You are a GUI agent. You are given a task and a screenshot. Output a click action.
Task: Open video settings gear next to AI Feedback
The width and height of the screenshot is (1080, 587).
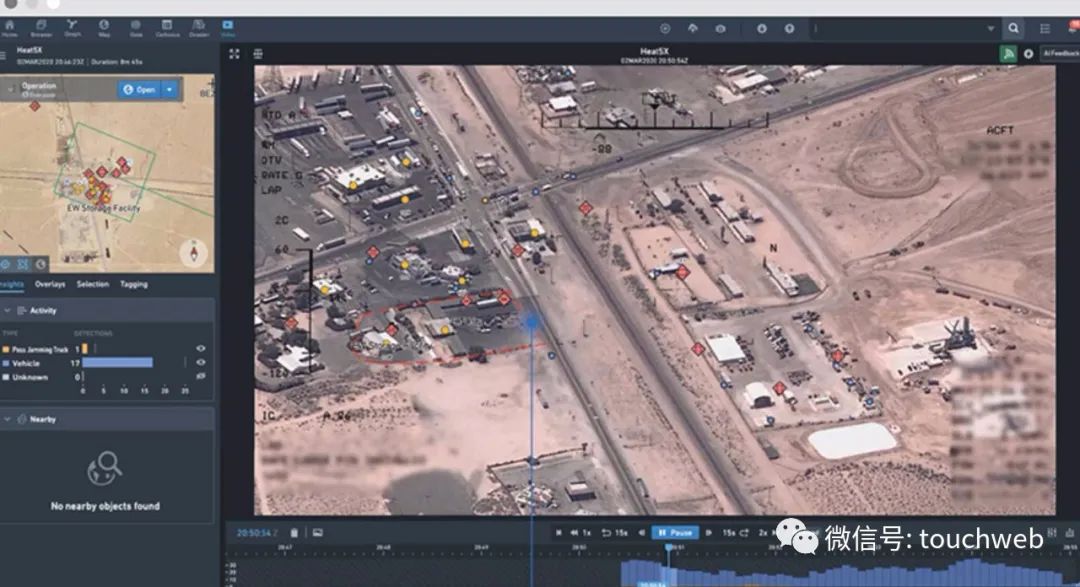[x=1028, y=54]
